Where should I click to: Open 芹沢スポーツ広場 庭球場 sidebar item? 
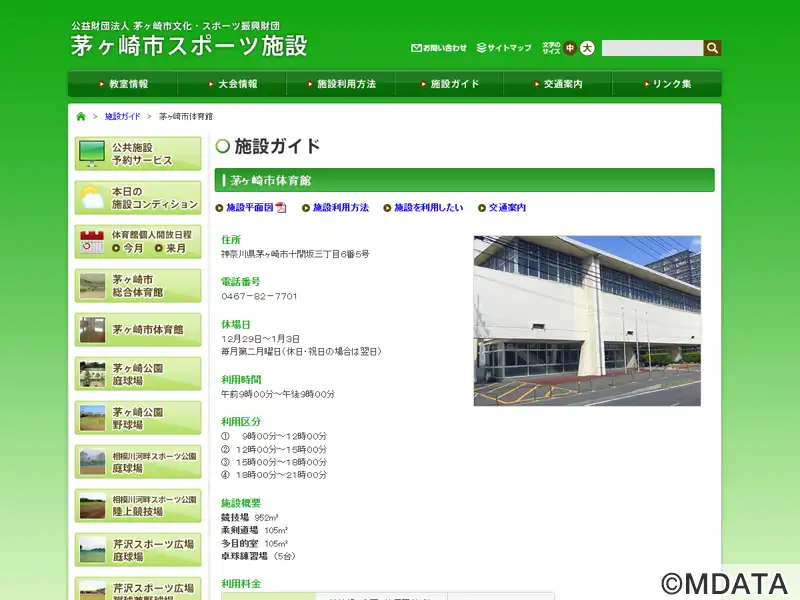click(x=138, y=550)
